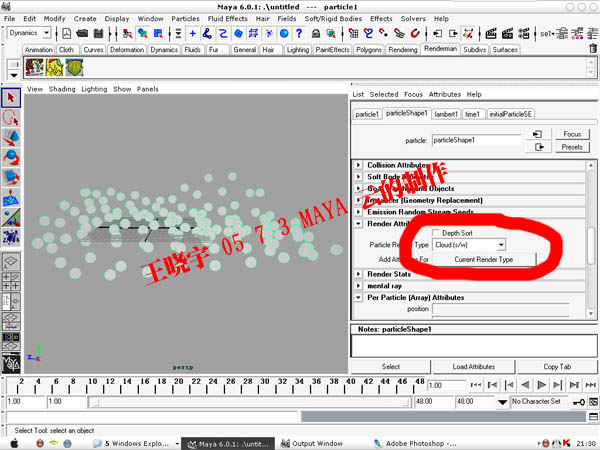Viewport: 600px width, 450px height.
Task: Enable the Depth Sort checkbox
Action: (x=435, y=233)
